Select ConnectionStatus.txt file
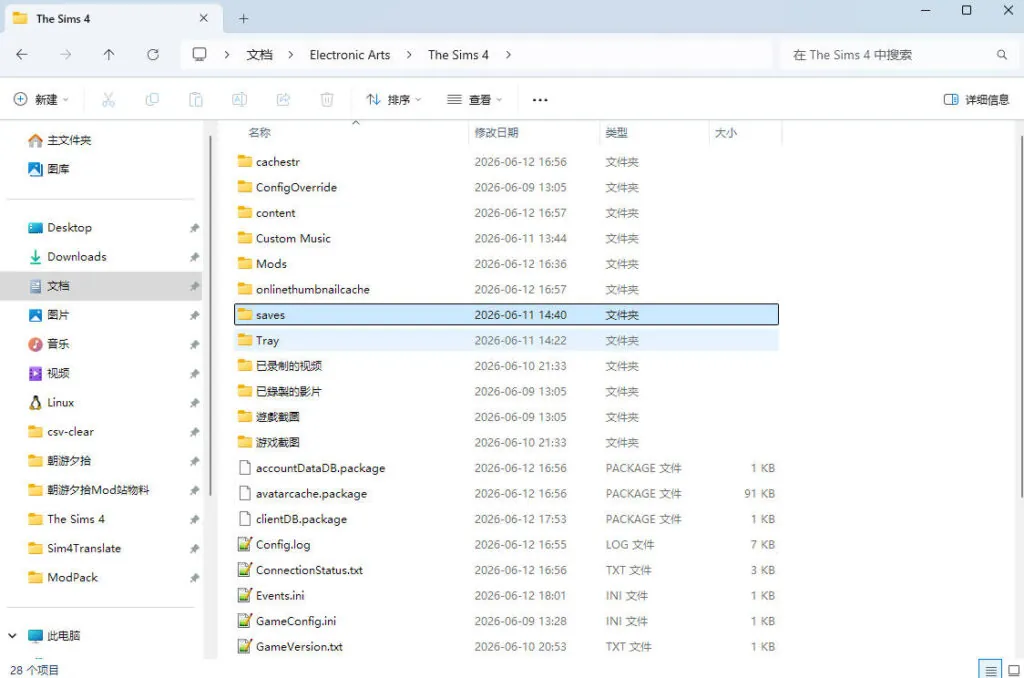The image size is (1024, 678). coord(506,570)
